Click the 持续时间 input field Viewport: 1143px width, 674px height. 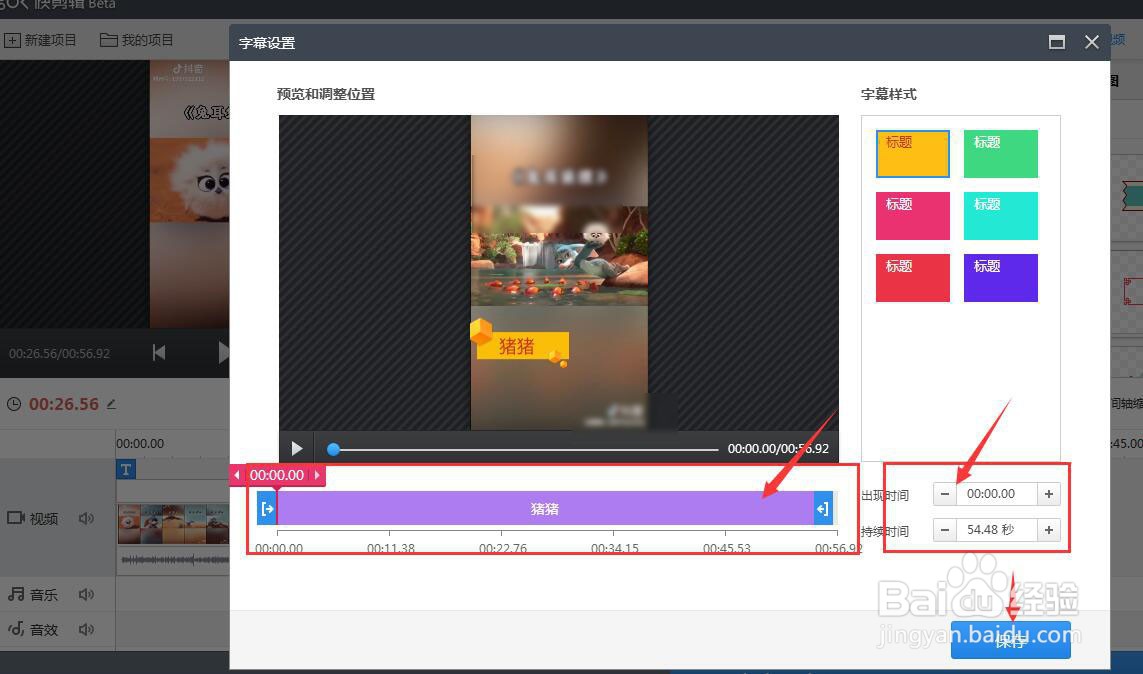[x=996, y=530]
